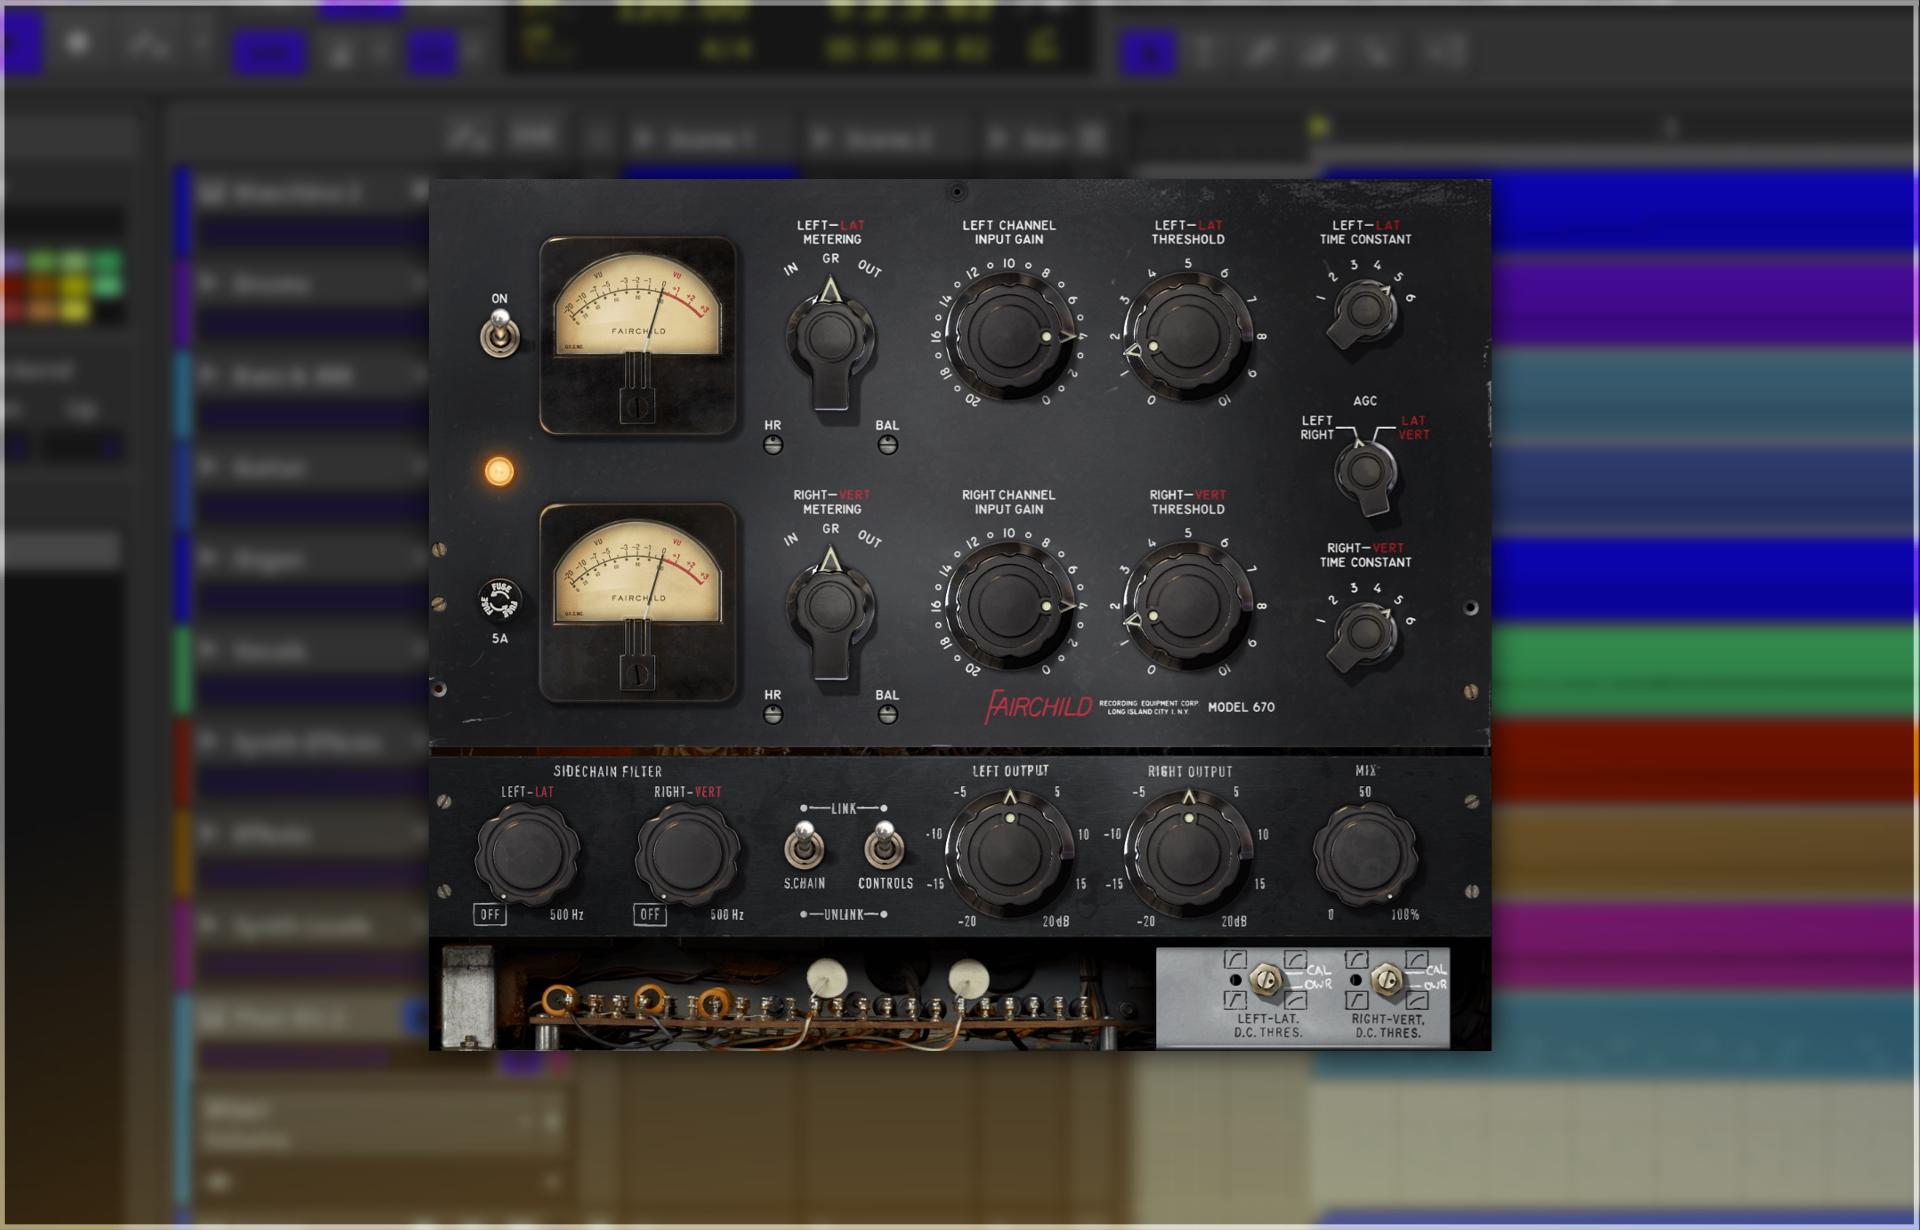Click the Left-Lat VU meter
1920x1230 pixels.
tap(638, 335)
